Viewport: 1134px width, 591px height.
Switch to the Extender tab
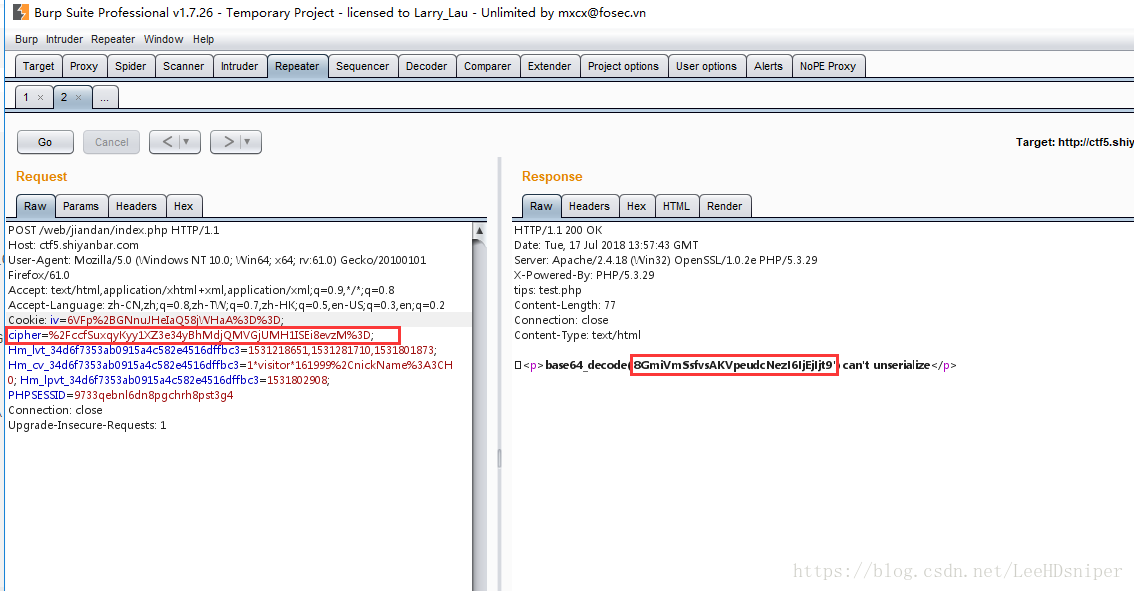click(550, 66)
